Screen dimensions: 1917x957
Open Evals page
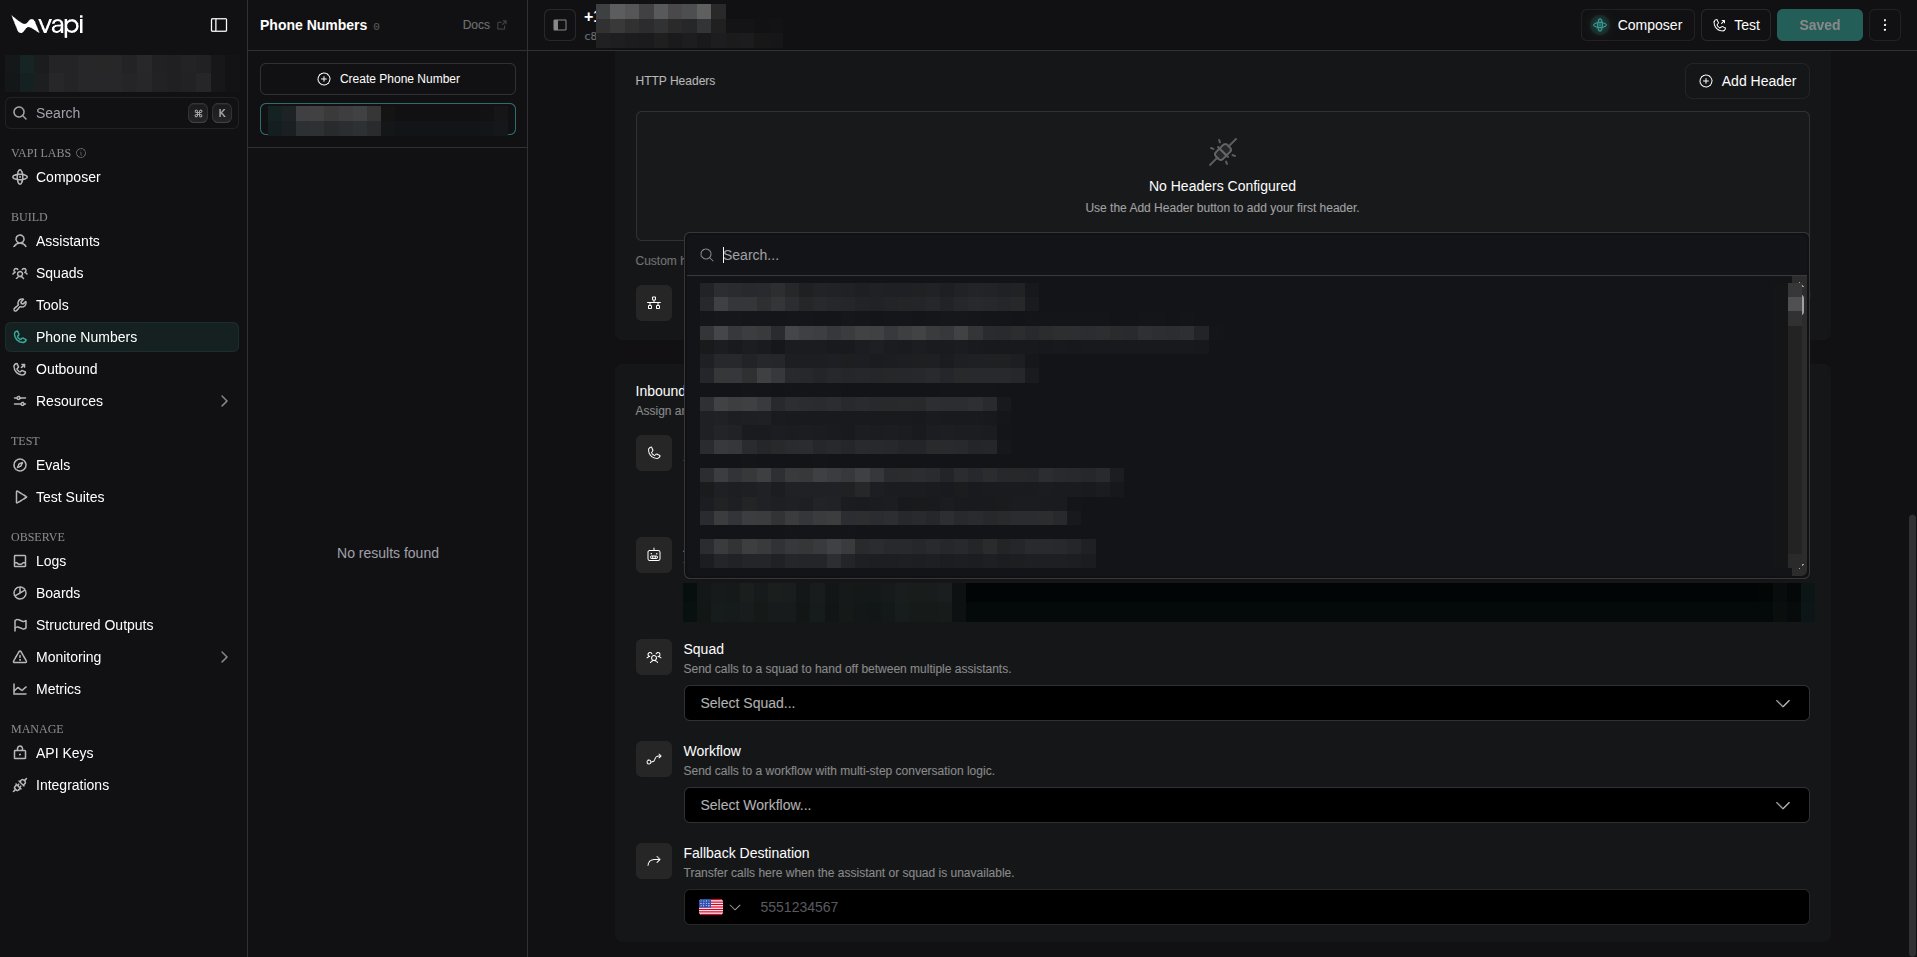coord(122,465)
